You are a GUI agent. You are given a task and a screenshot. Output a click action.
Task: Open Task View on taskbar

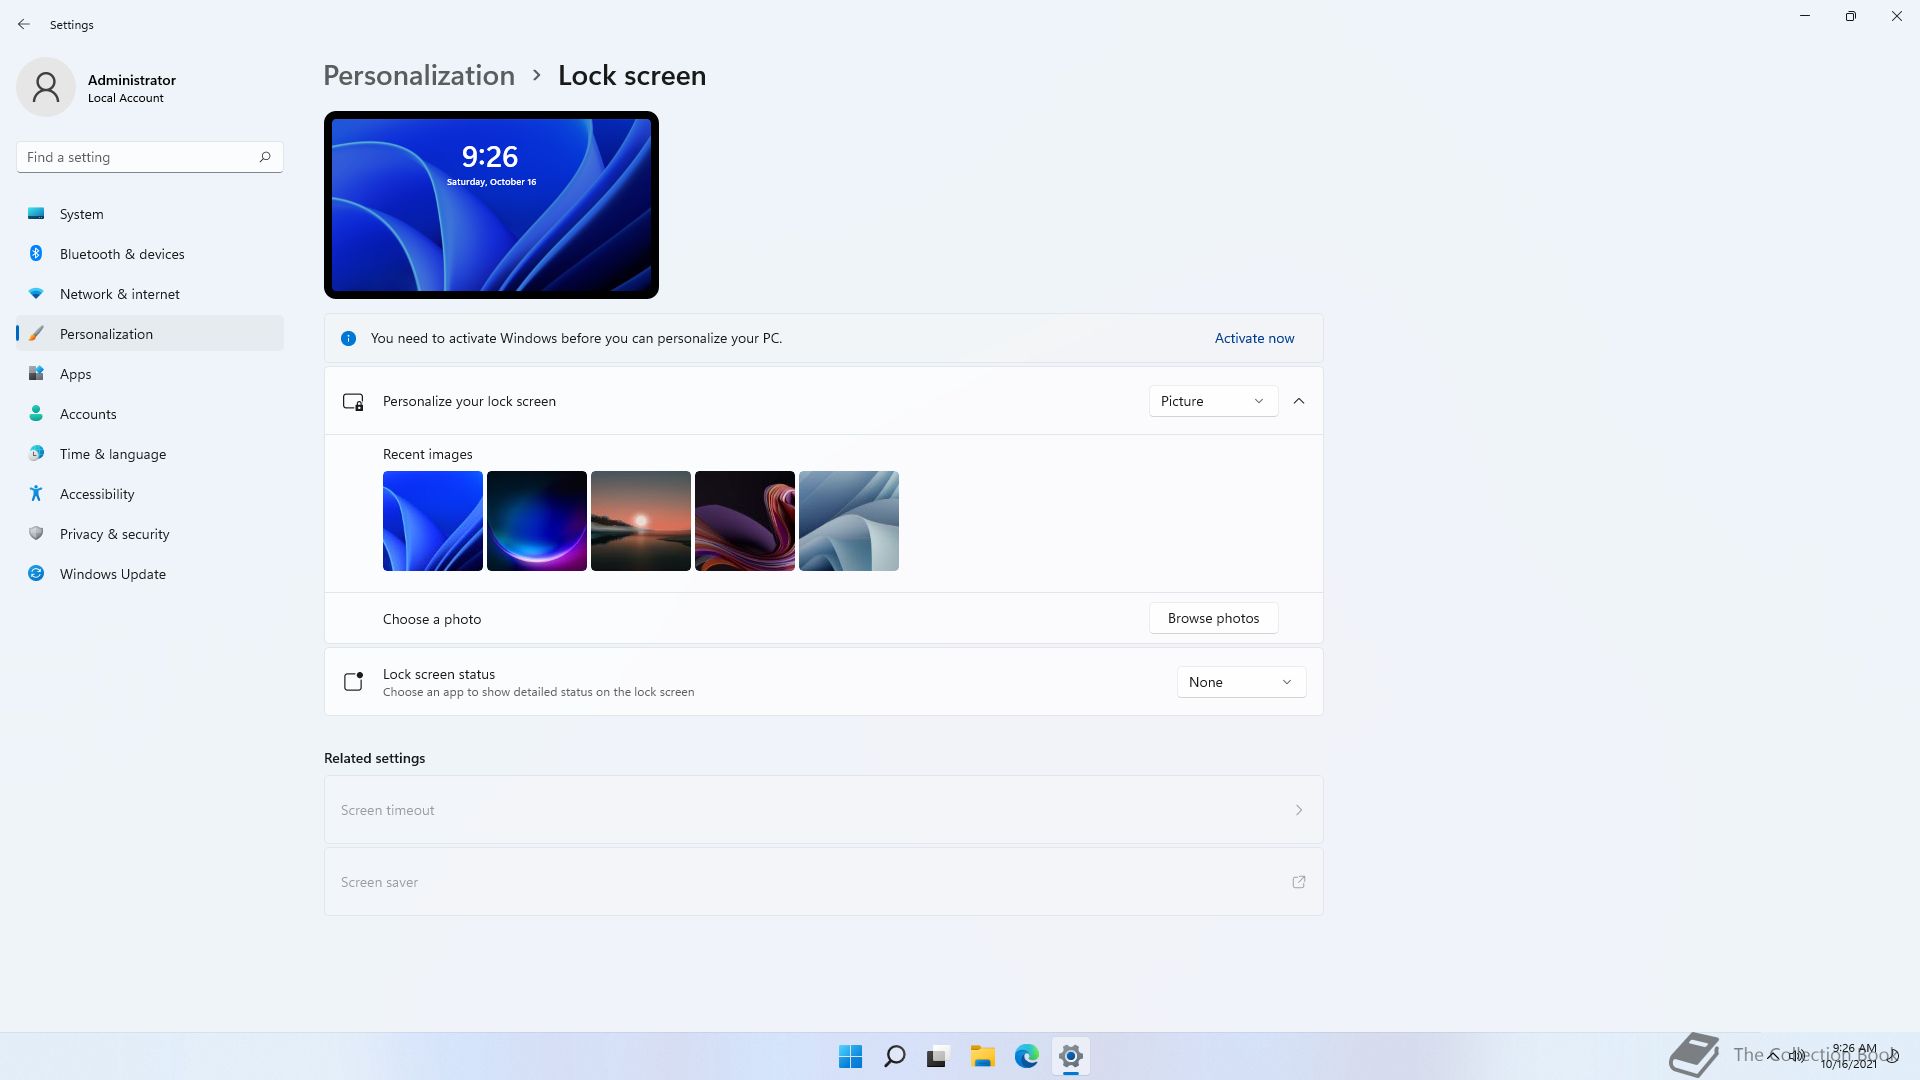pos(938,1056)
